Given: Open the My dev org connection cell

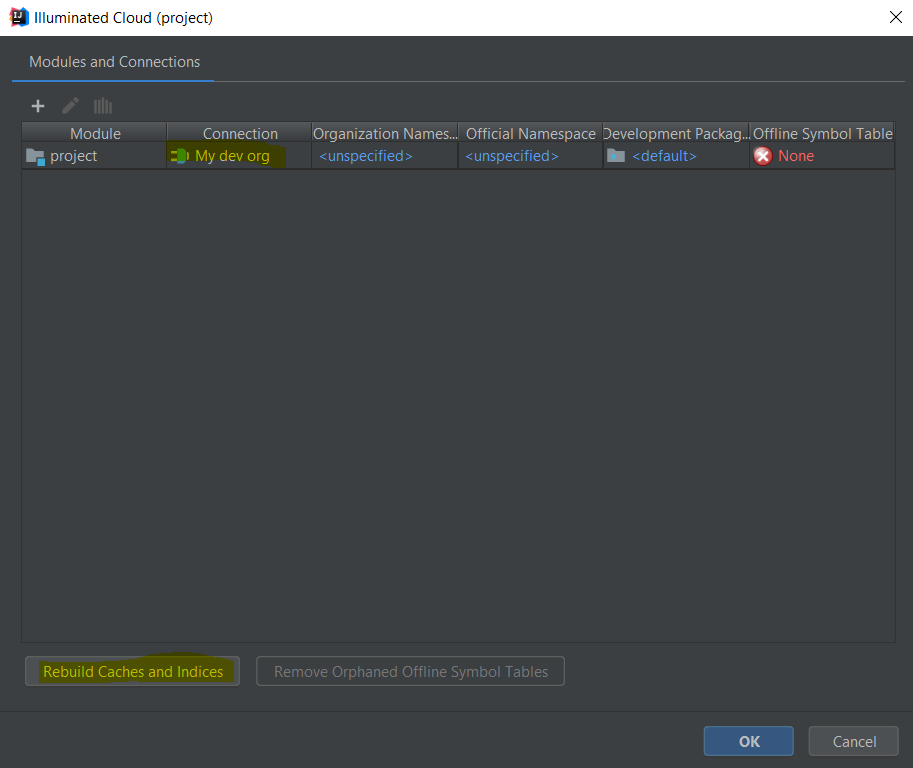Looking at the screenshot, I should click(232, 156).
